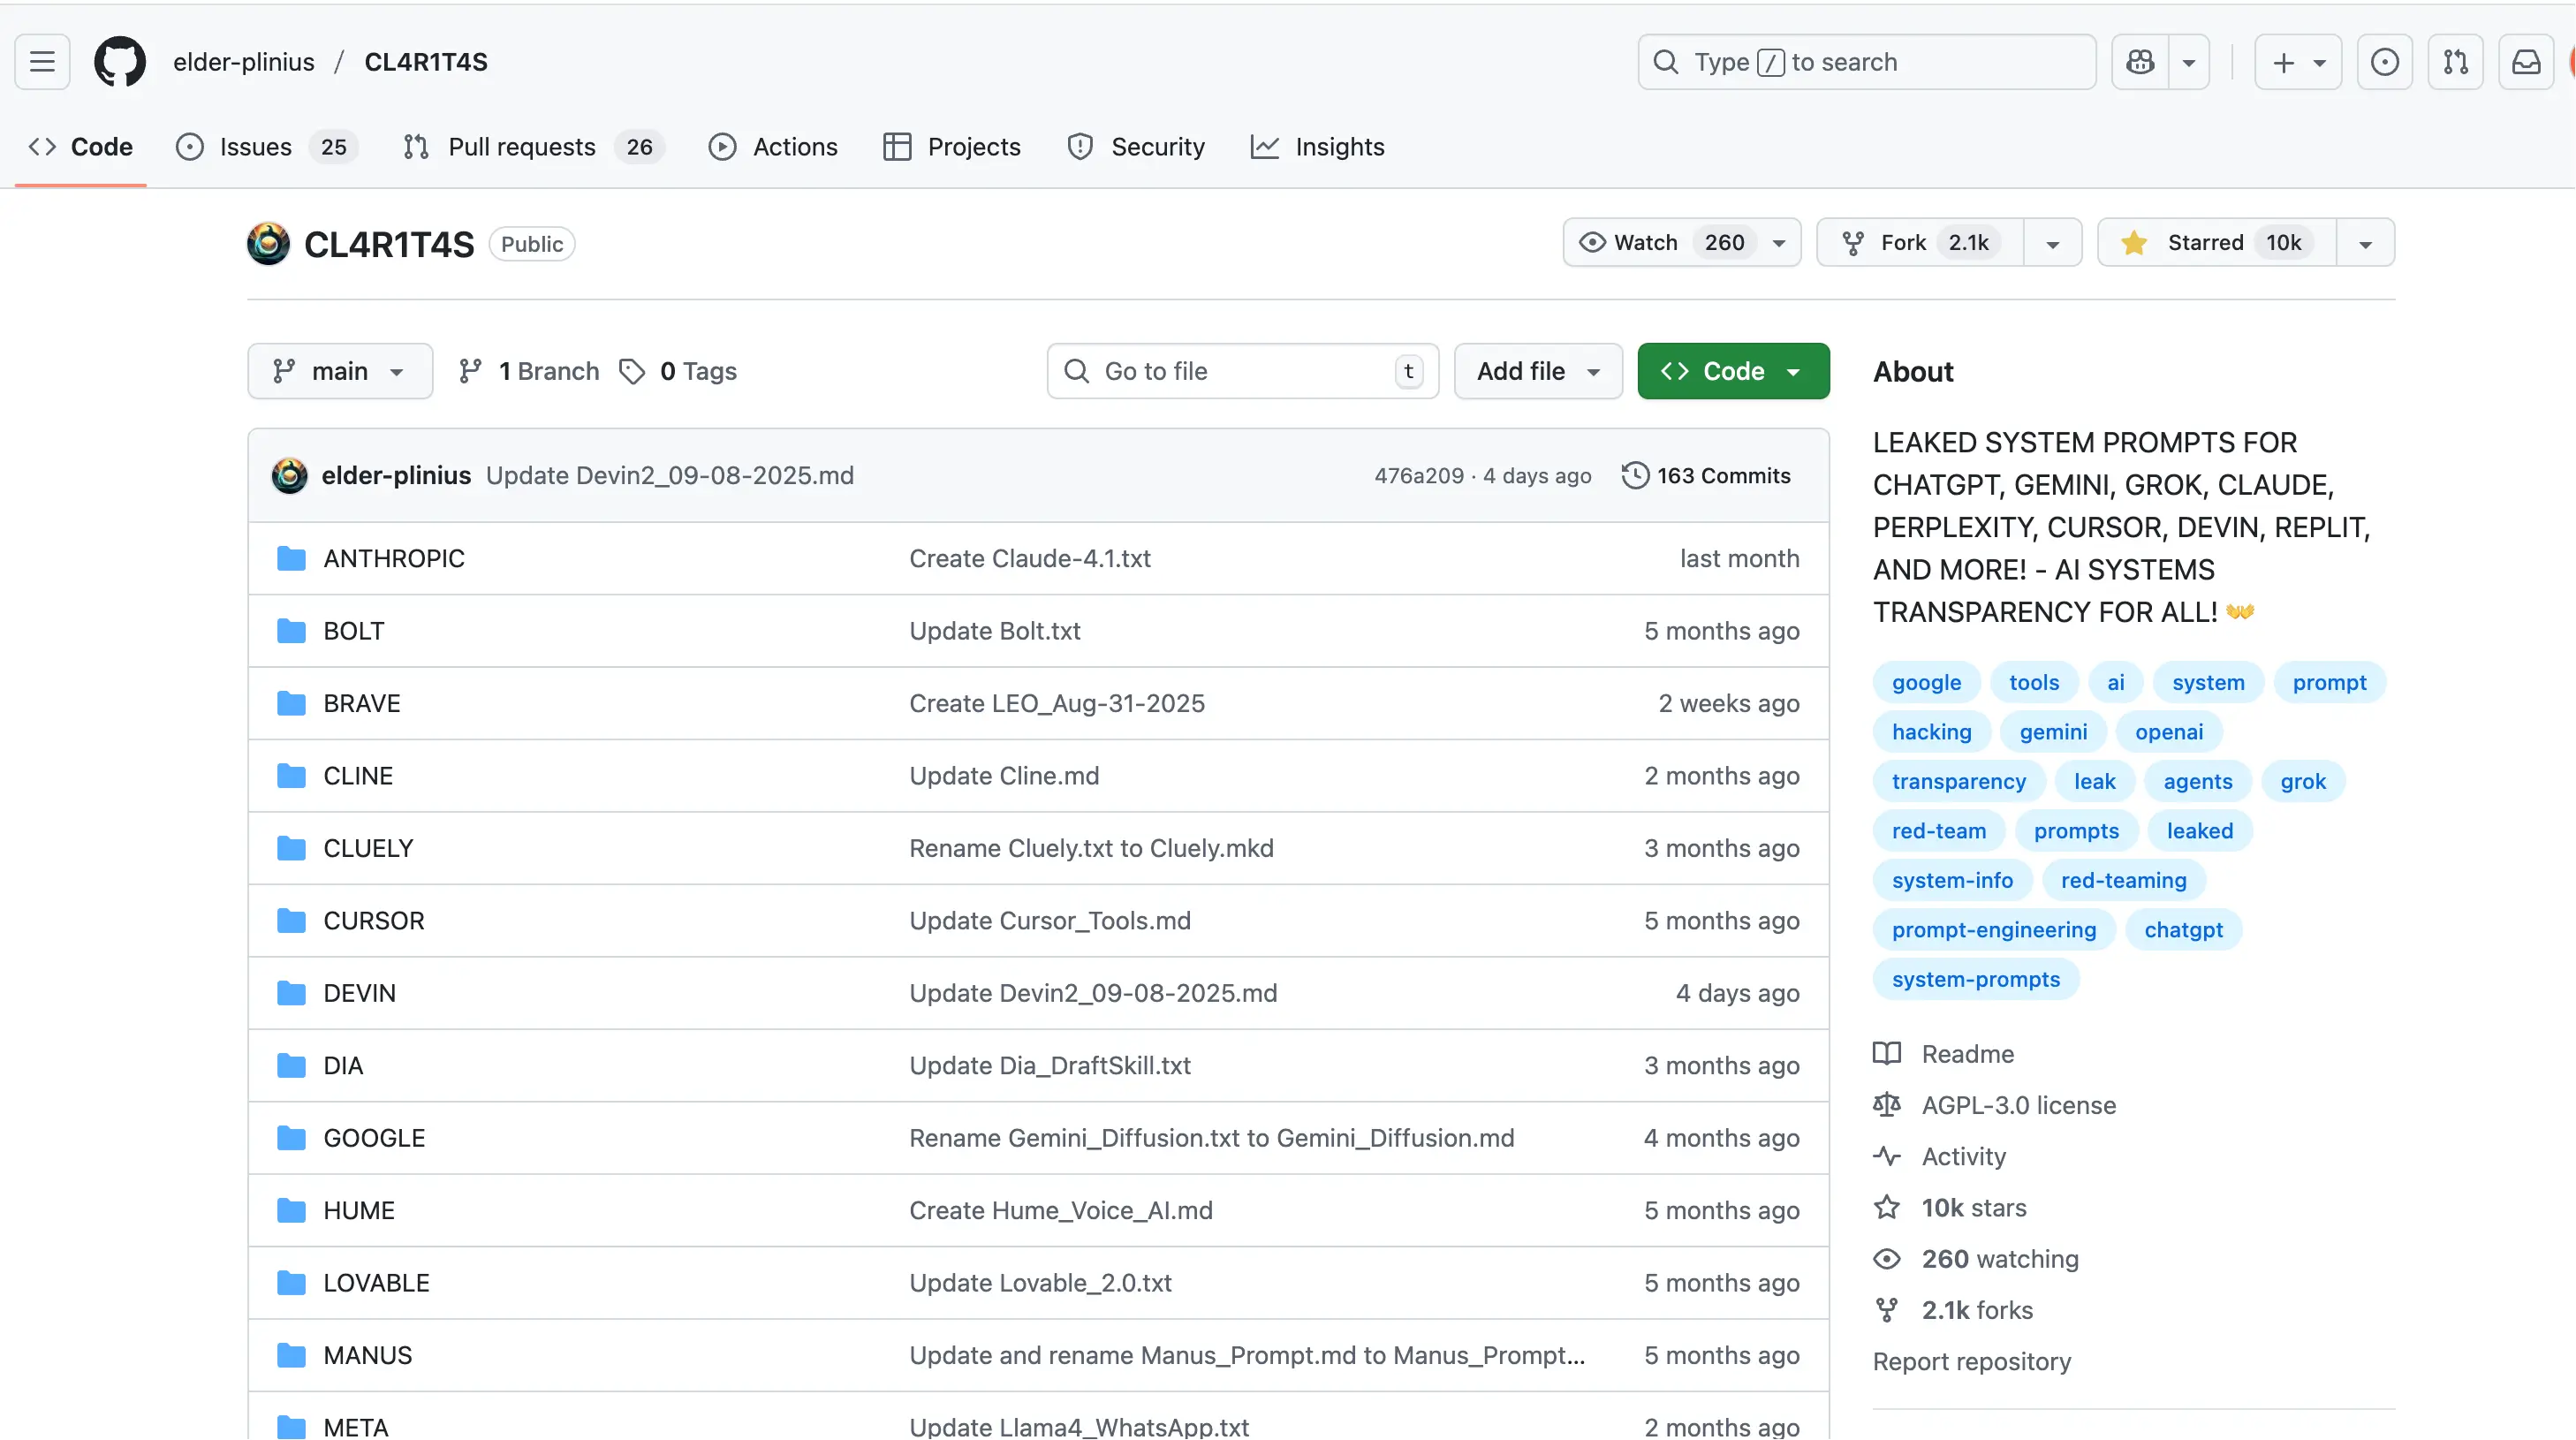
Task: Open the notifications inbox icon
Action: pos(2527,62)
